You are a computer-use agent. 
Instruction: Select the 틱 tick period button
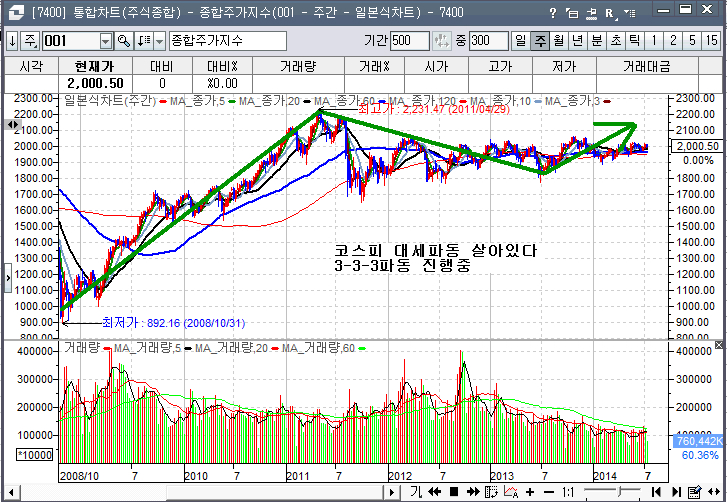click(x=635, y=41)
